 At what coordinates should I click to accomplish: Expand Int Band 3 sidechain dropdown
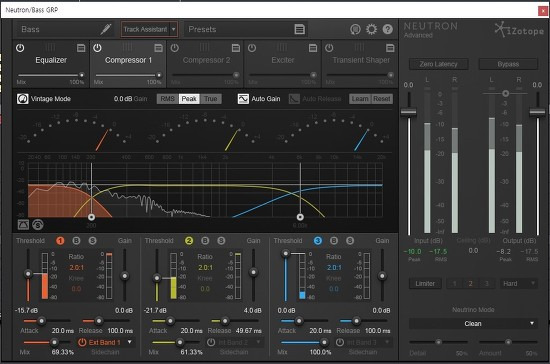coord(387,342)
